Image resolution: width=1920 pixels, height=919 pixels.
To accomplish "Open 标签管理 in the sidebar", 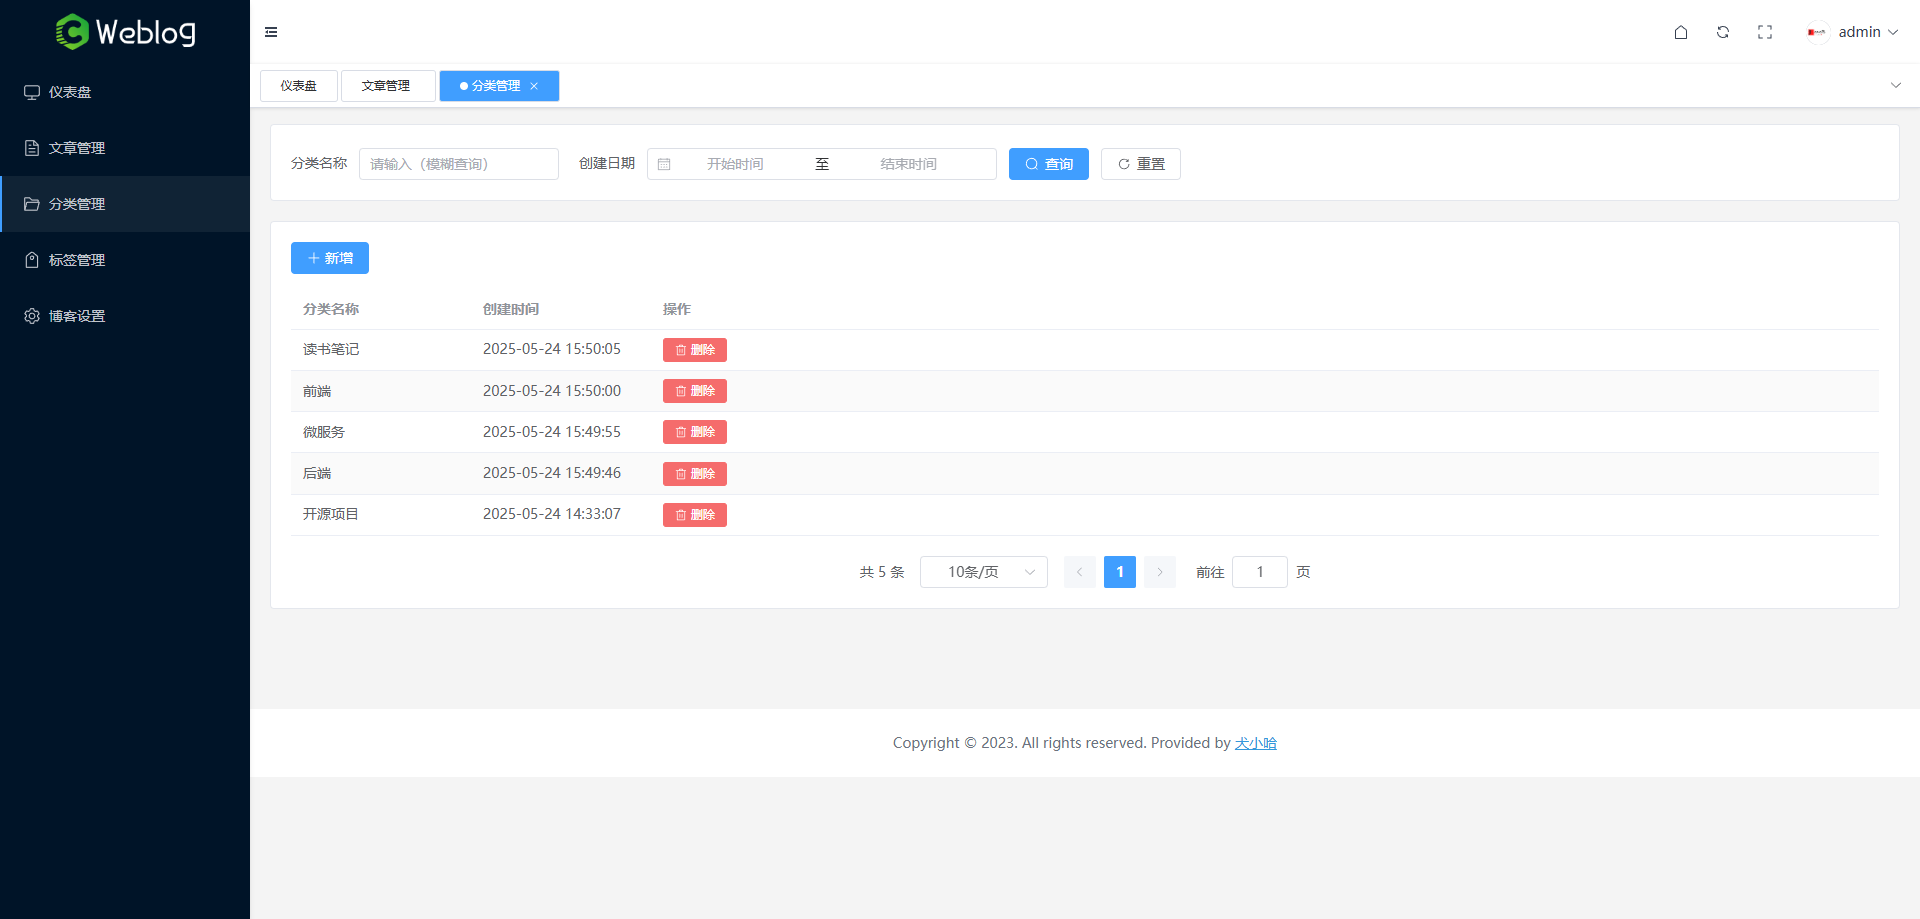I will [x=77, y=260].
